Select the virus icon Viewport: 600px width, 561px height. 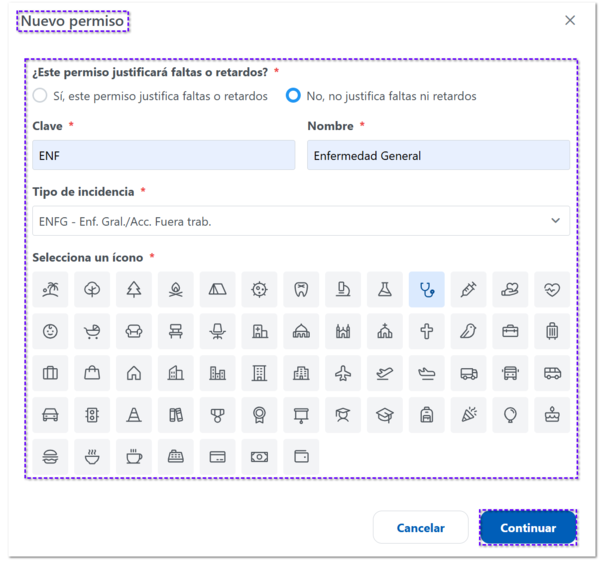click(x=259, y=289)
